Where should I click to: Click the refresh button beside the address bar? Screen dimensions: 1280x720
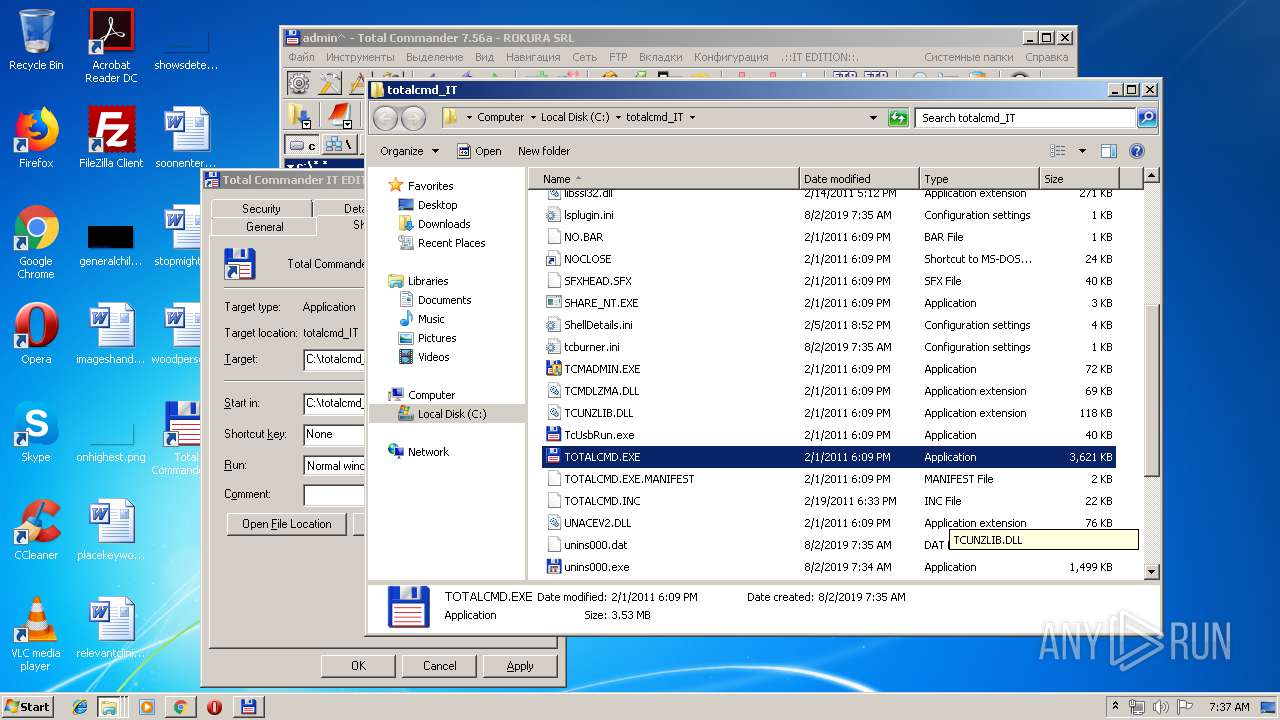898,117
